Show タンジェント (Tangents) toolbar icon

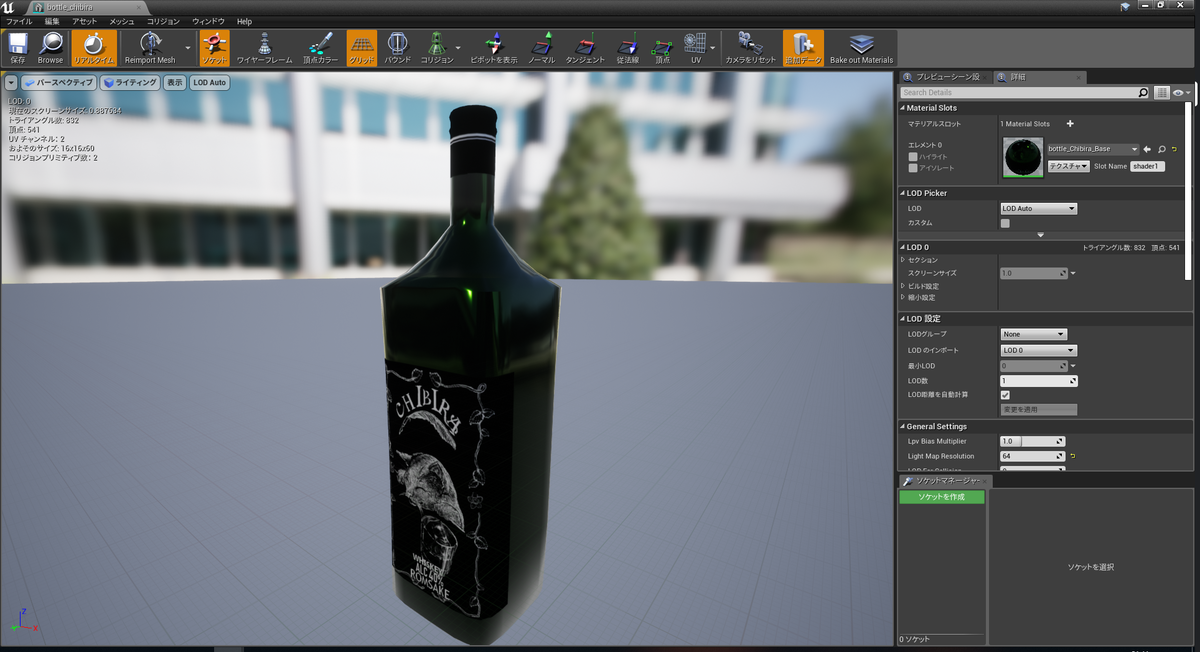[x=585, y=47]
